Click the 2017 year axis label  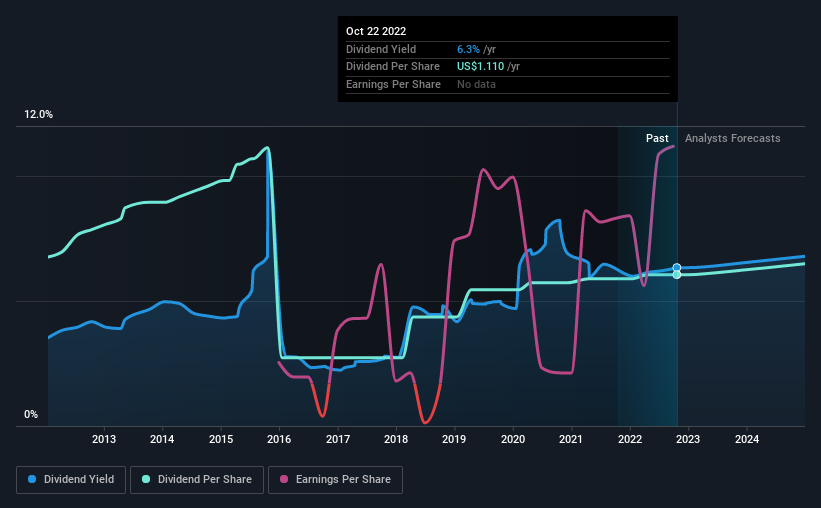click(338, 439)
